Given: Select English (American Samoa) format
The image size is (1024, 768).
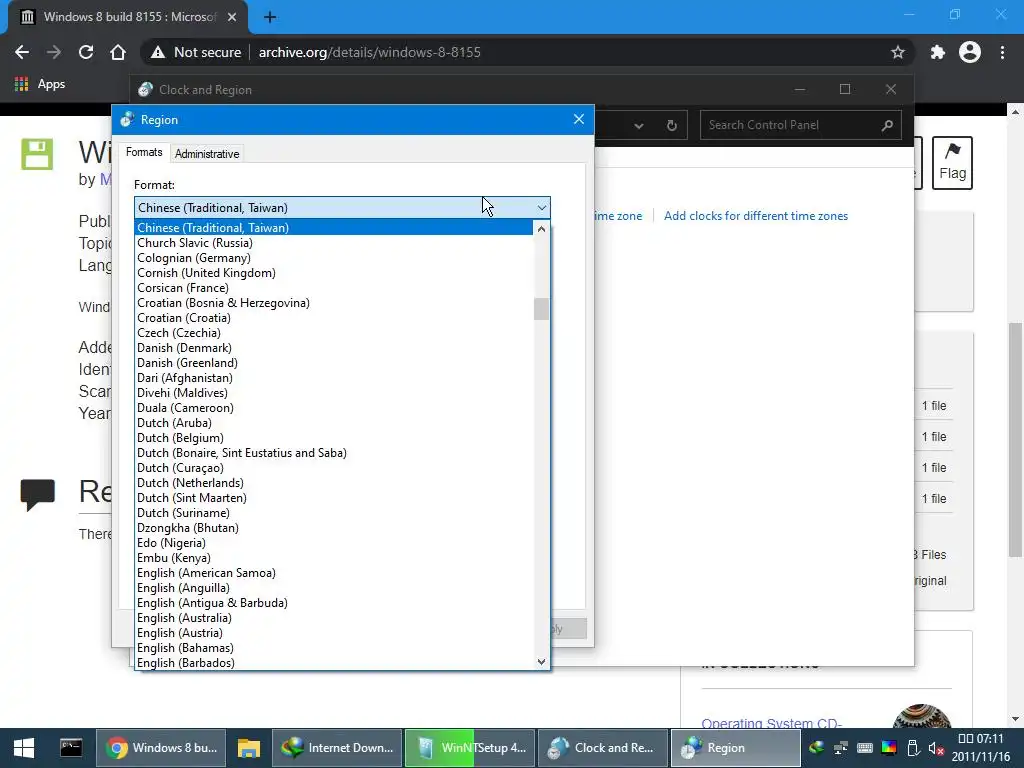Looking at the screenshot, I should [333, 573].
